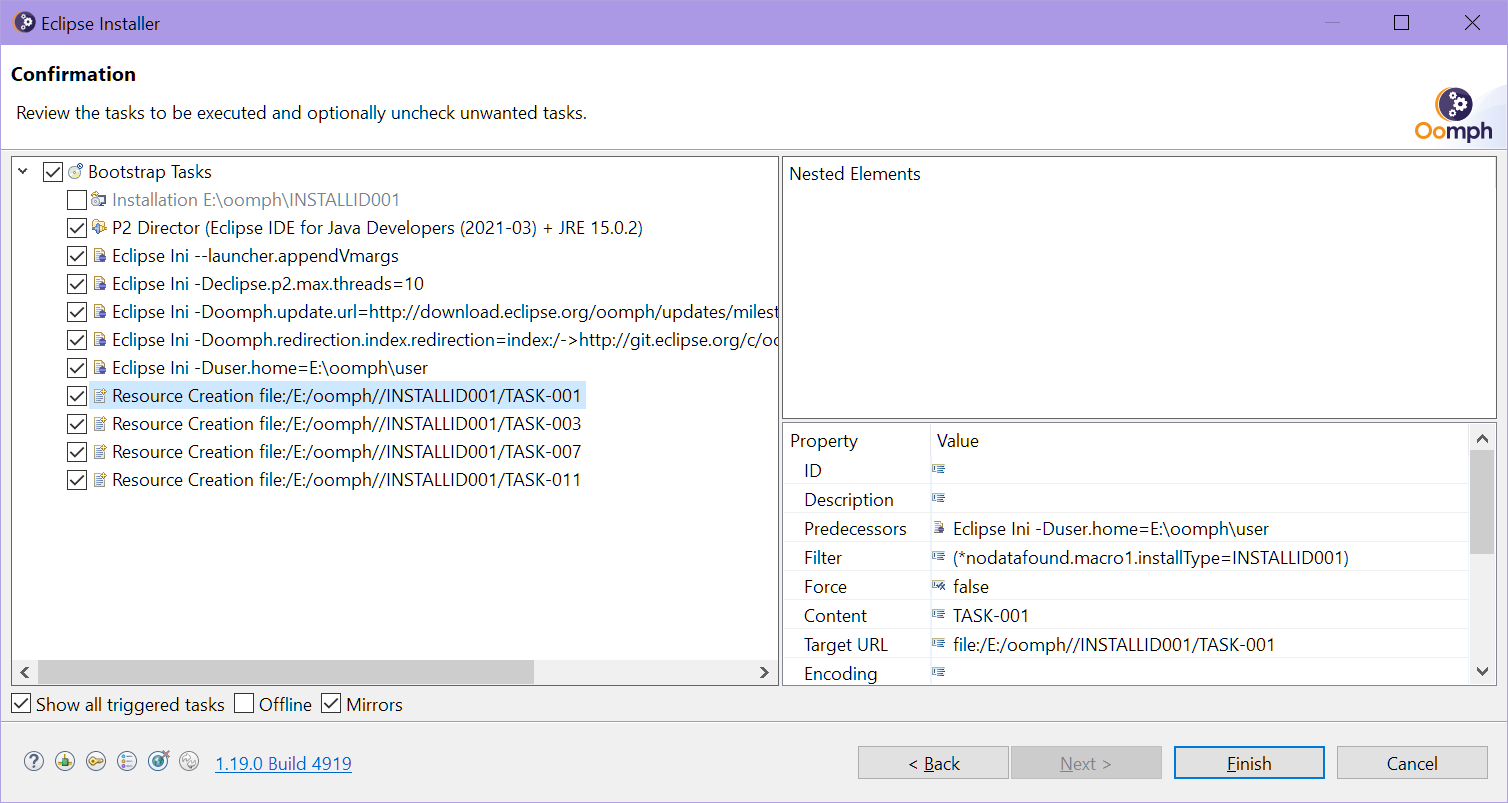Uncheck the TASK-011 Resource Creation checkbox
The width and height of the screenshot is (1508, 803).
(77, 480)
